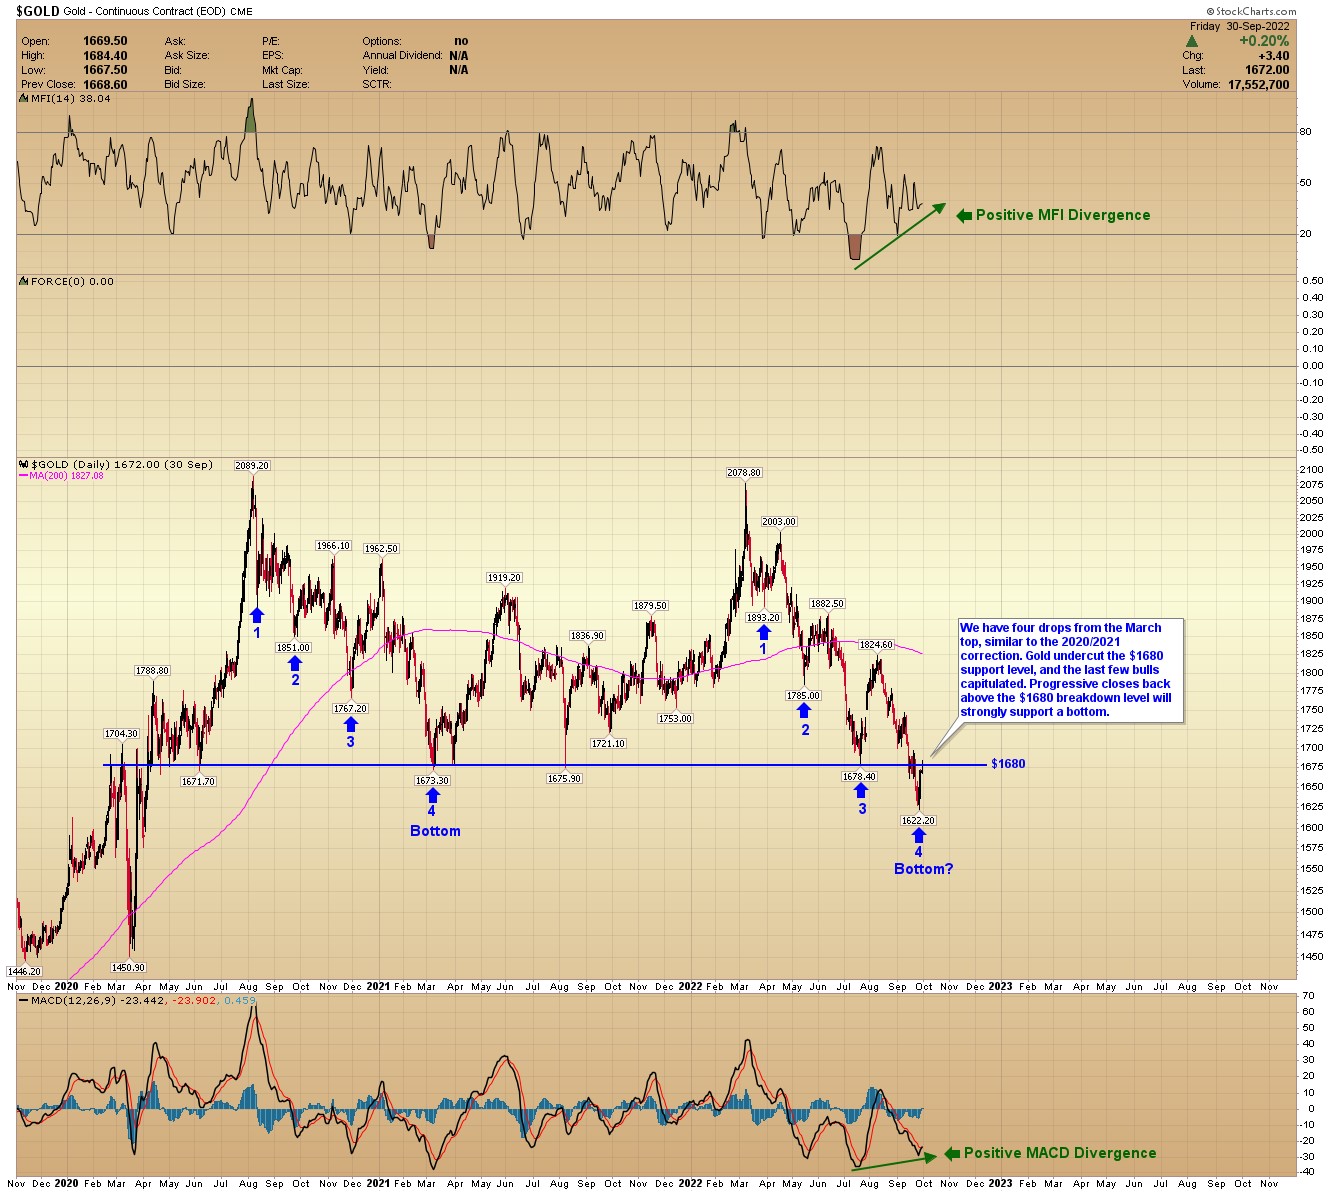Image resolution: width=1340 pixels, height=1192 pixels.
Task: Click the 1824.60 price label
Action: click(876, 645)
